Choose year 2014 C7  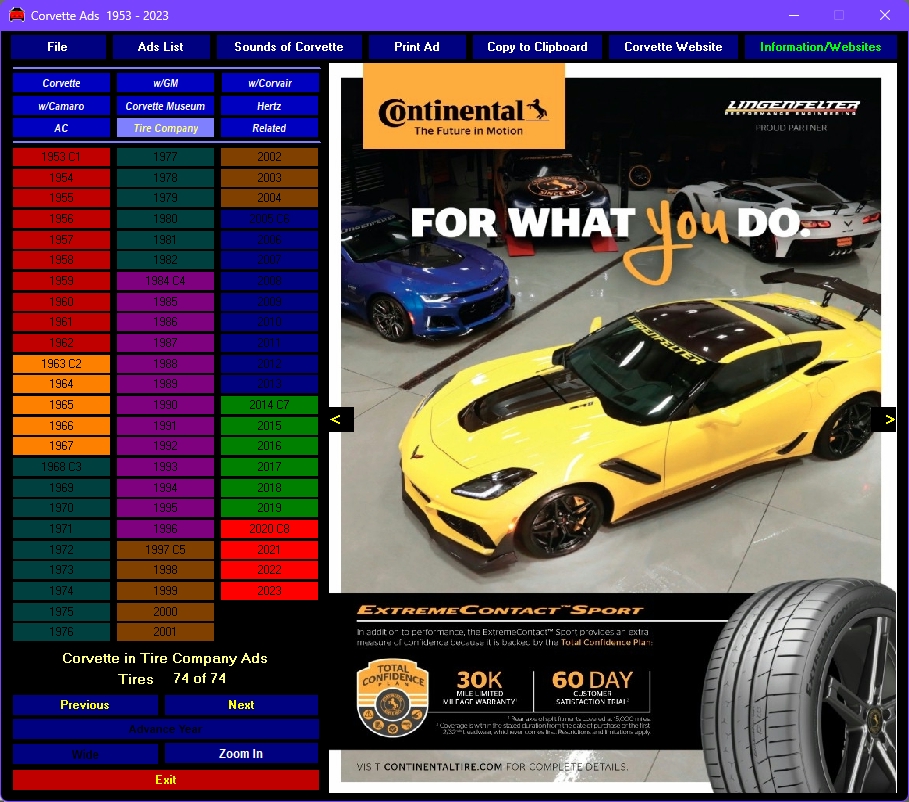click(x=270, y=405)
